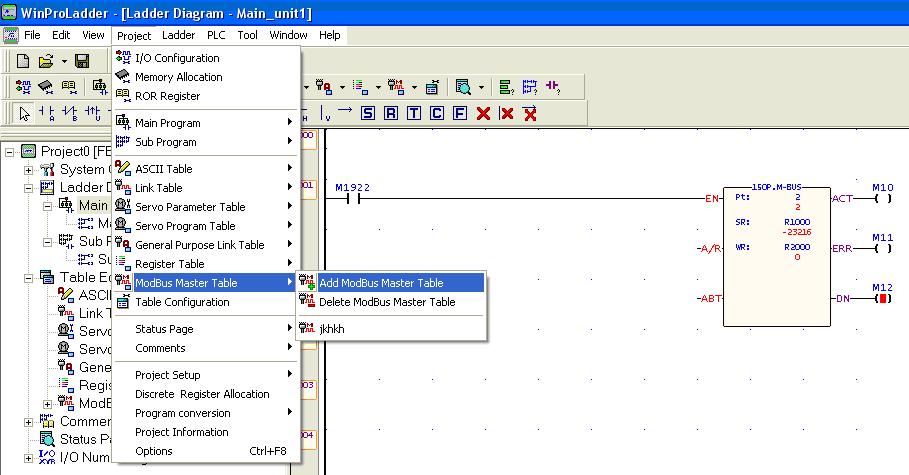This screenshot has width=909, height=475.
Task: Select the Counter C tool
Action: click(437, 113)
